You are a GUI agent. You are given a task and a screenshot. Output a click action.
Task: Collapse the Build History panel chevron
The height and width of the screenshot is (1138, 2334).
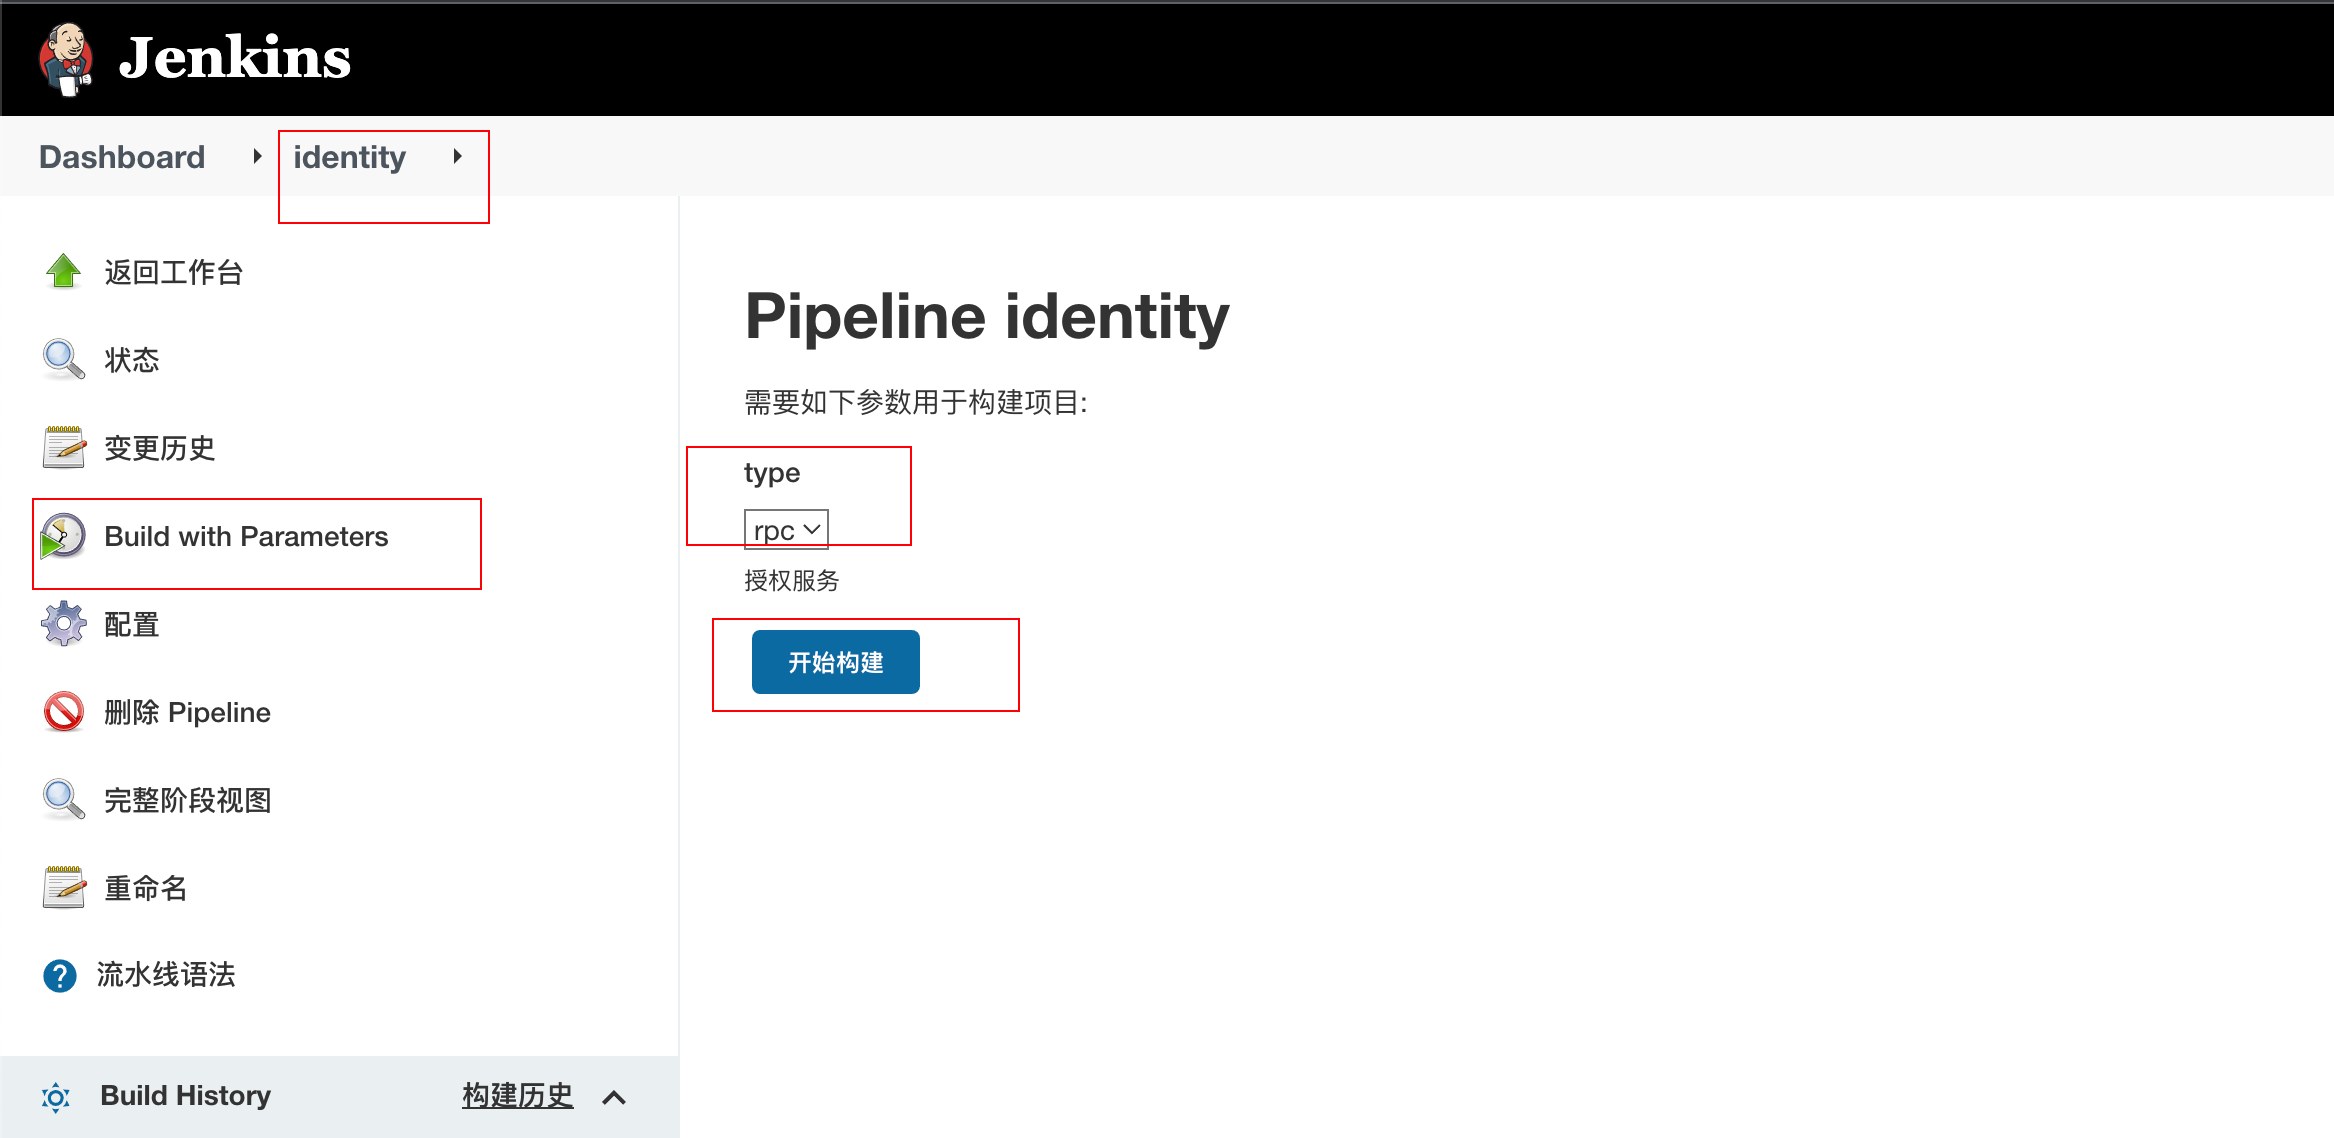click(614, 1097)
